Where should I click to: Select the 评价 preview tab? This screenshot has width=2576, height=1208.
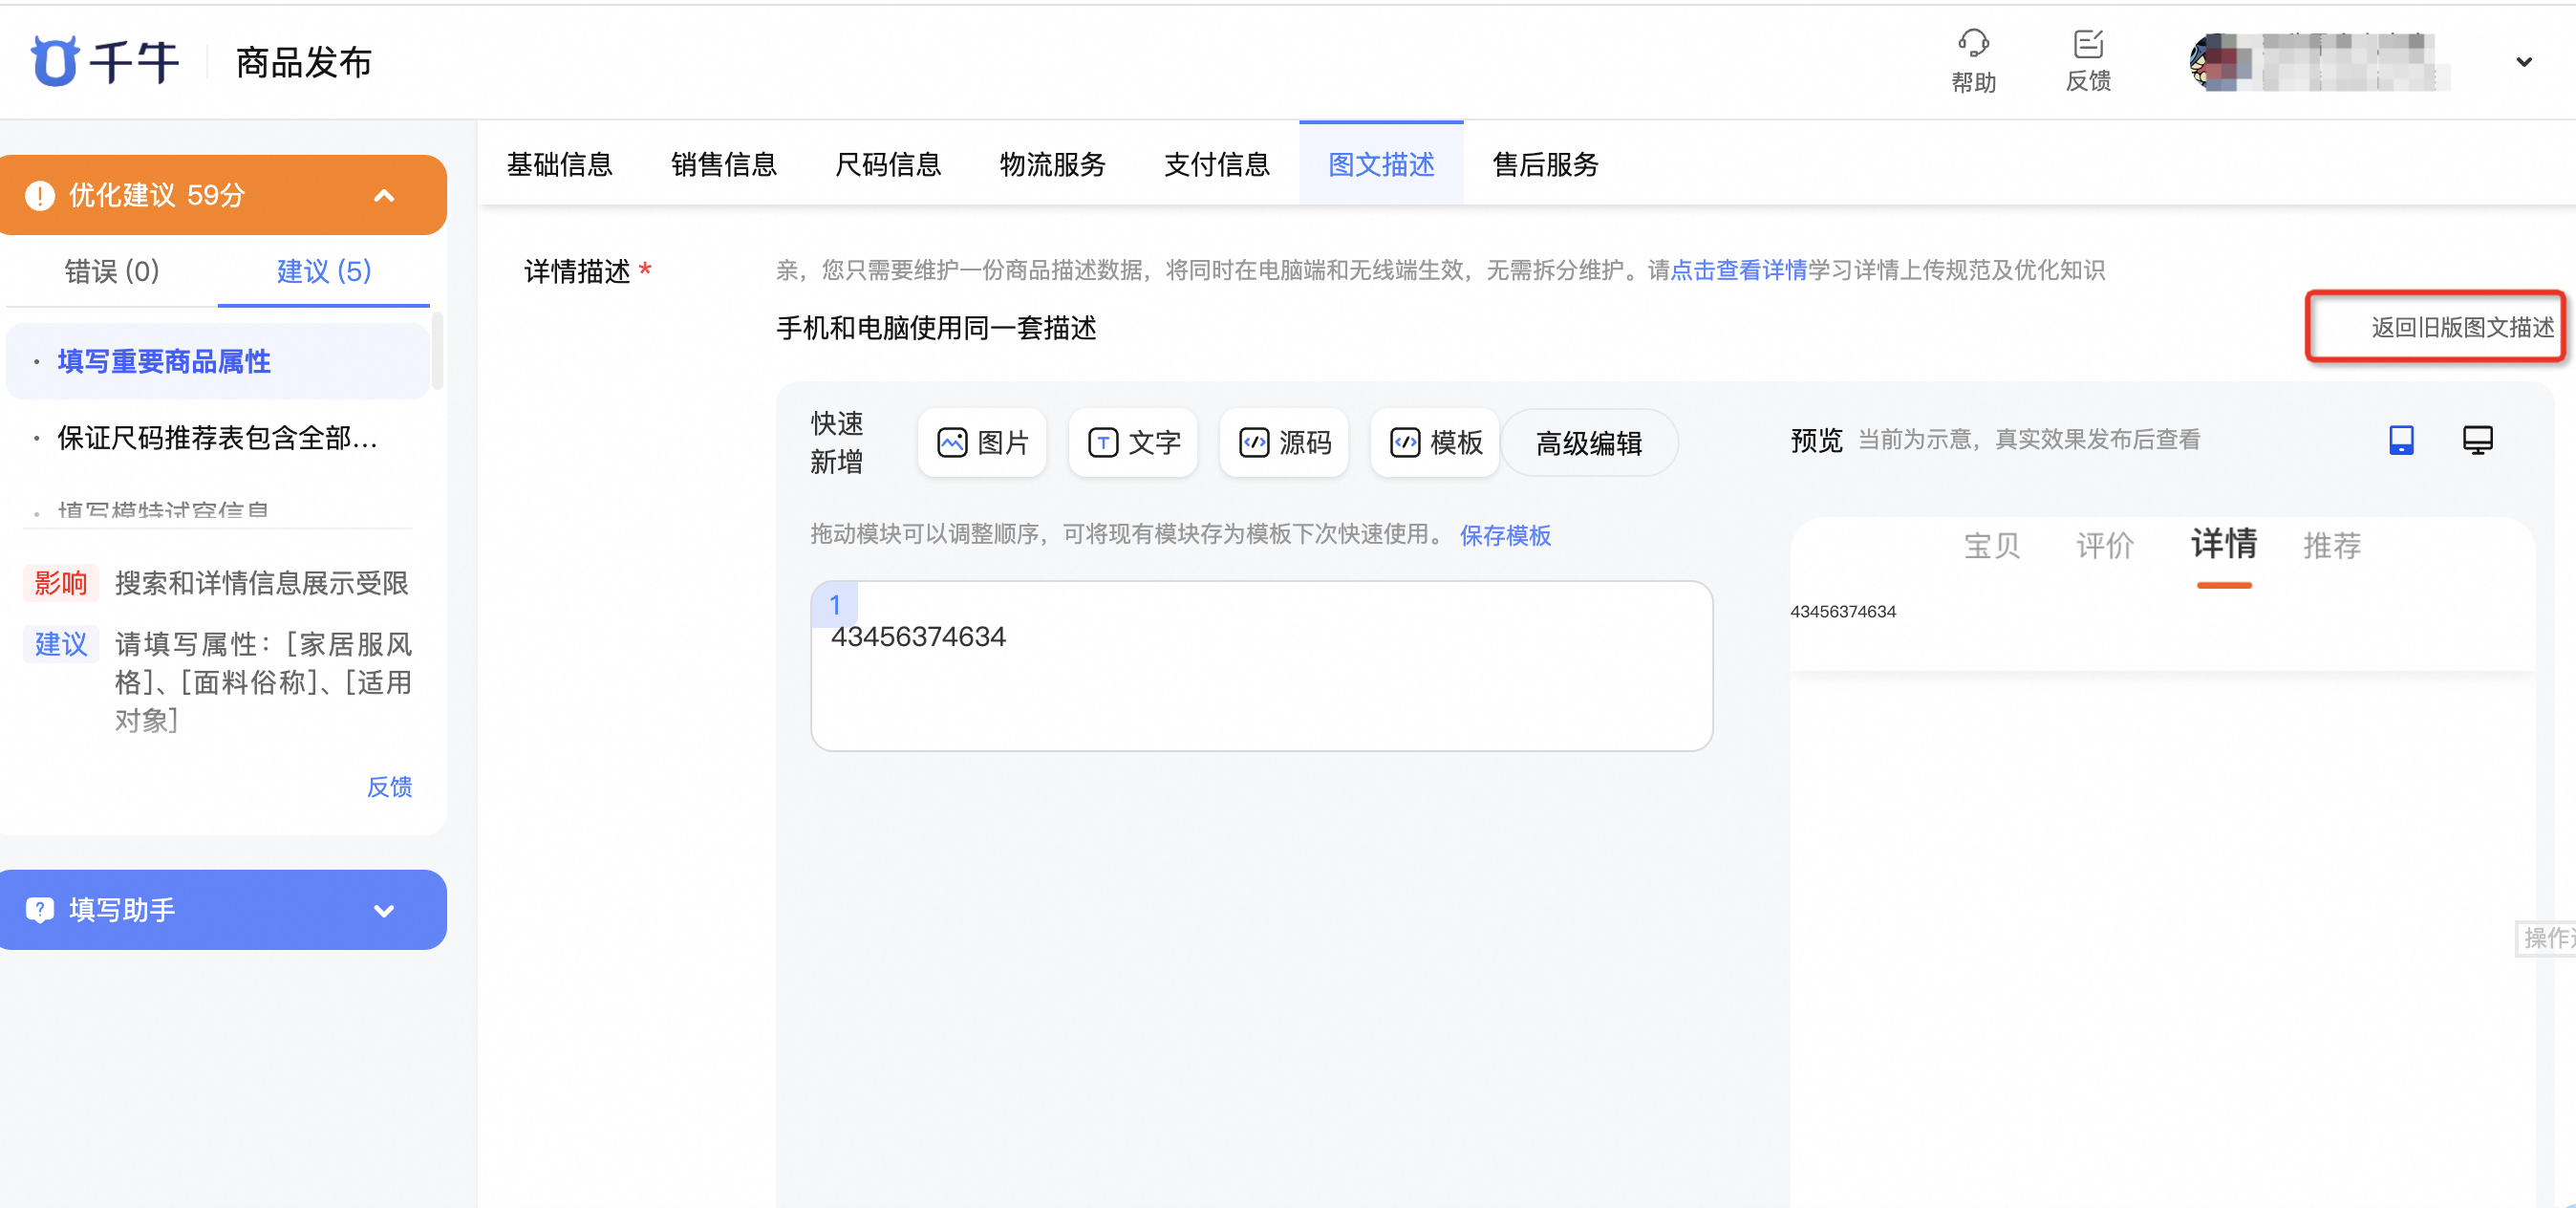tap(2105, 546)
